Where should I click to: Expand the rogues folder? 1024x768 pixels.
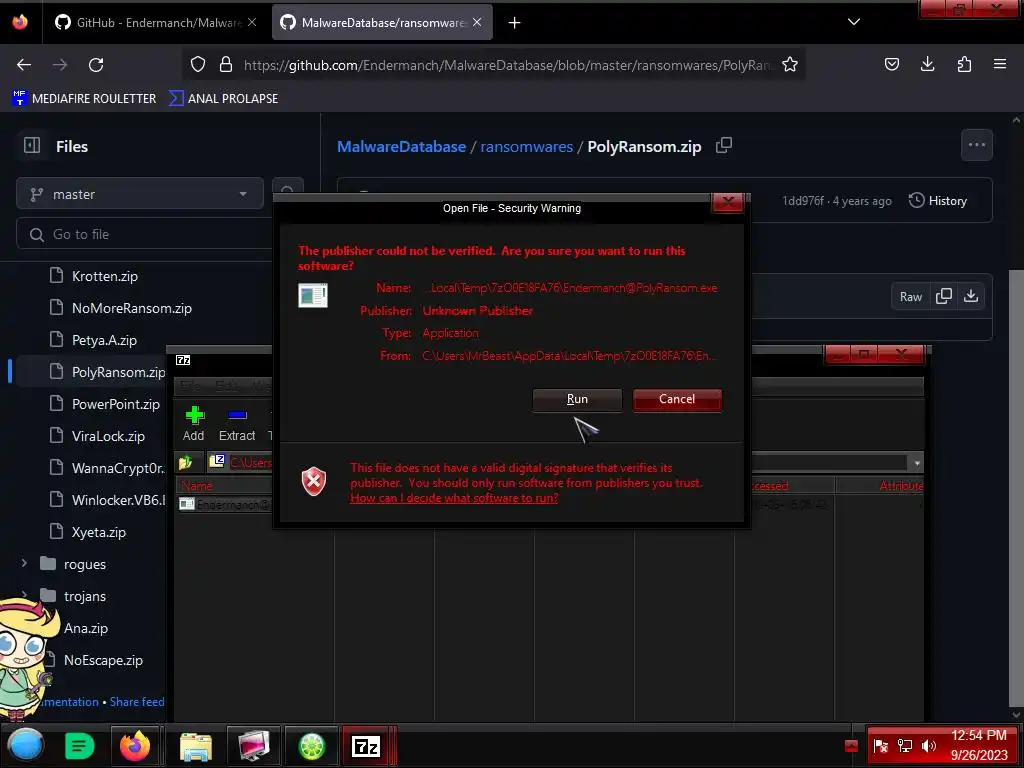point(24,563)
